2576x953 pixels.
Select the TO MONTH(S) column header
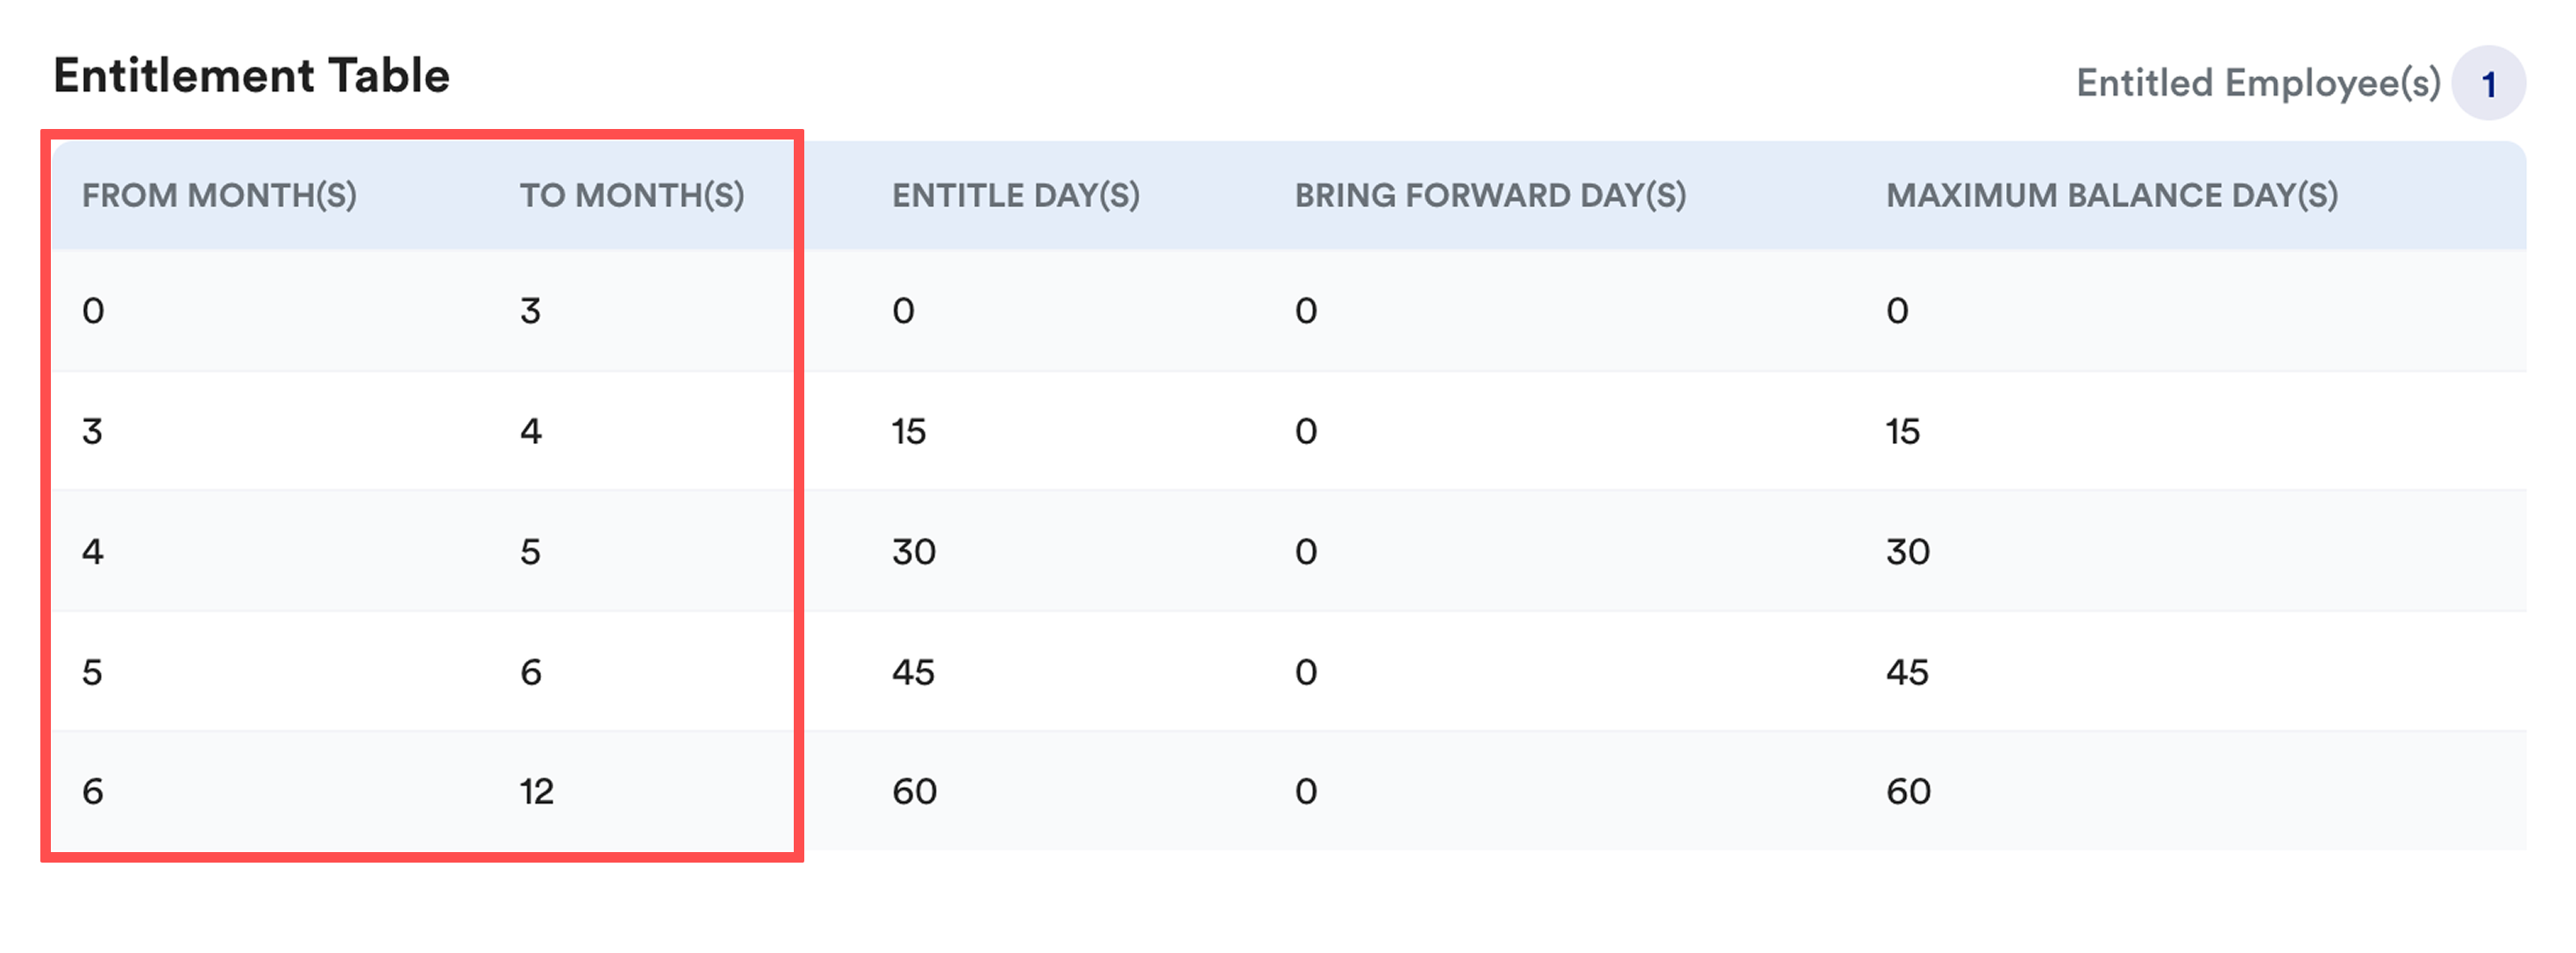(632, 195)
